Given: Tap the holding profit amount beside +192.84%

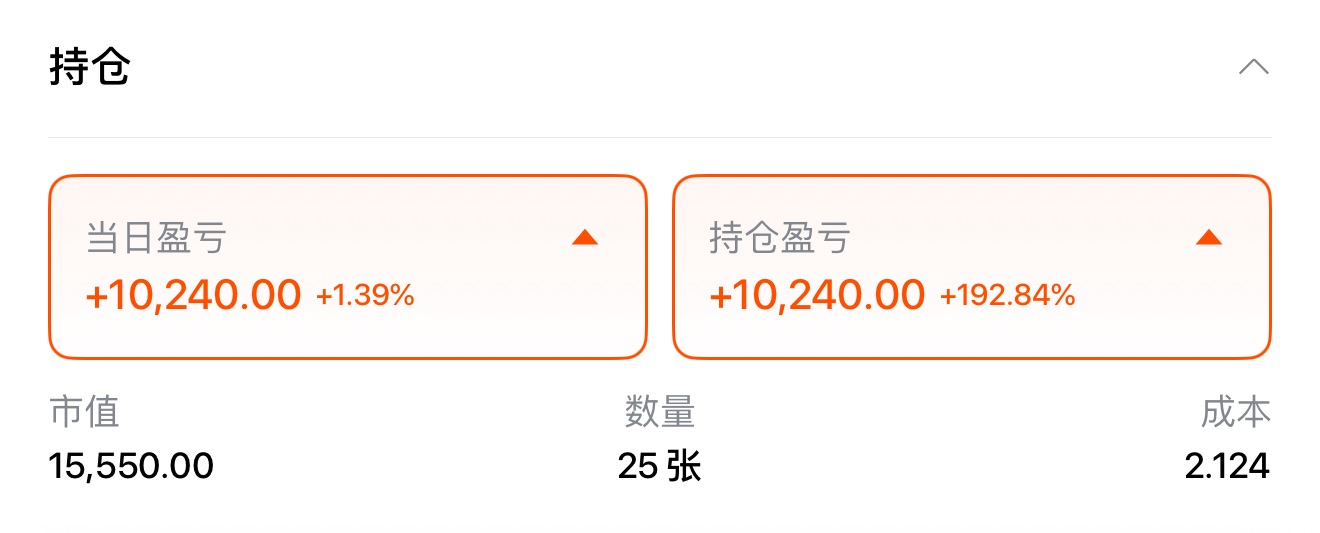Looking at the screenshot, I should (x=817, y=295).
